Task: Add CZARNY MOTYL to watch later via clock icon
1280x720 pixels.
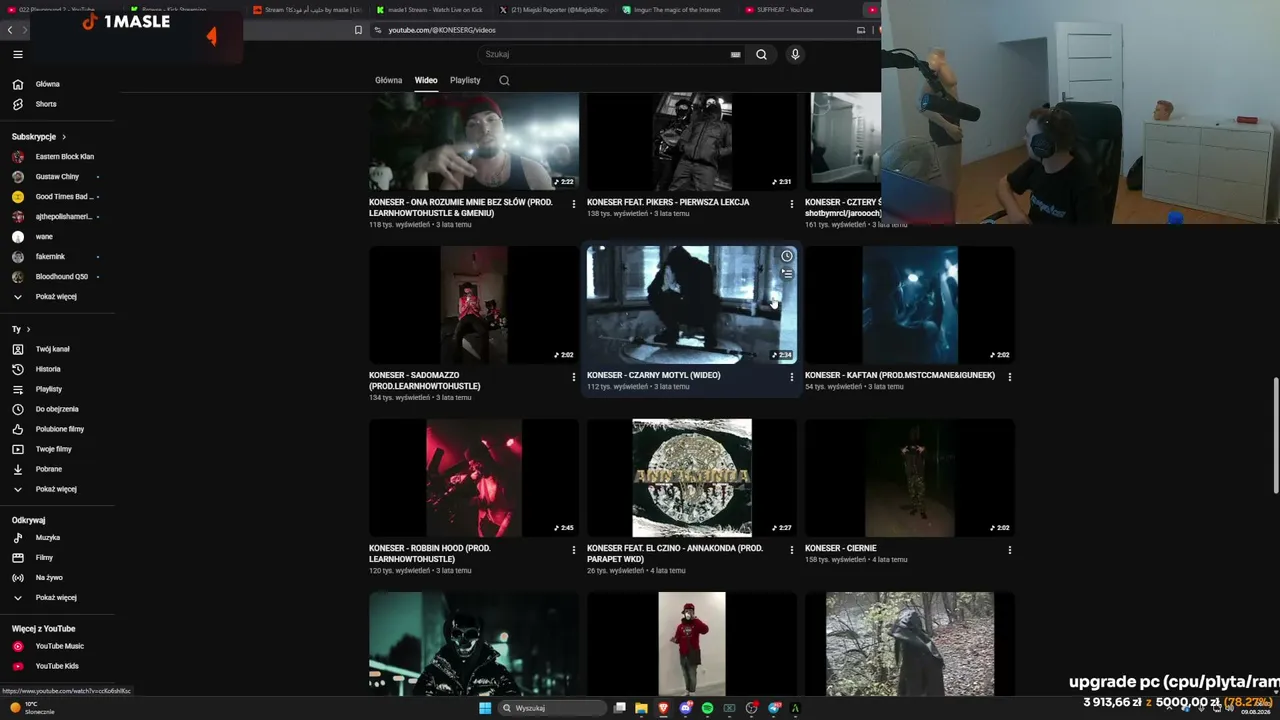Action: [x=787, y=256]
